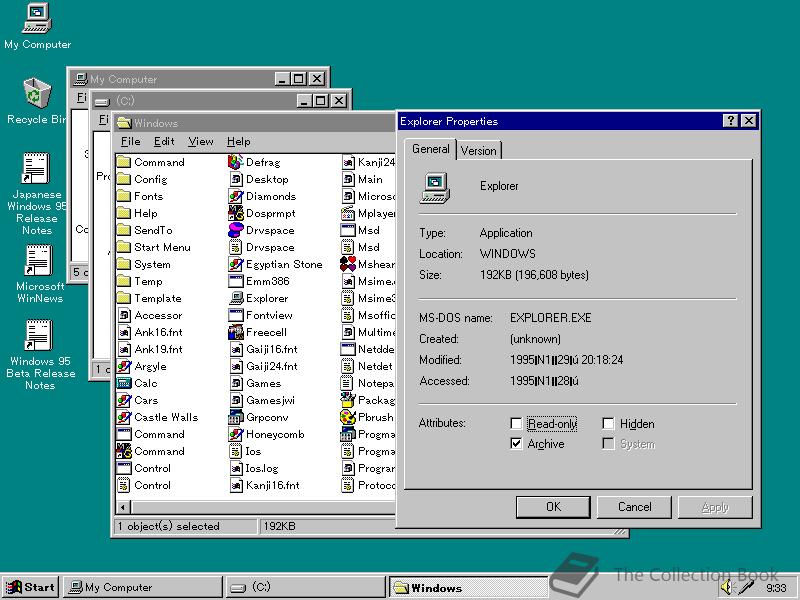Select the System folder icon
800x600 pixels.
[x=123, y=264]
